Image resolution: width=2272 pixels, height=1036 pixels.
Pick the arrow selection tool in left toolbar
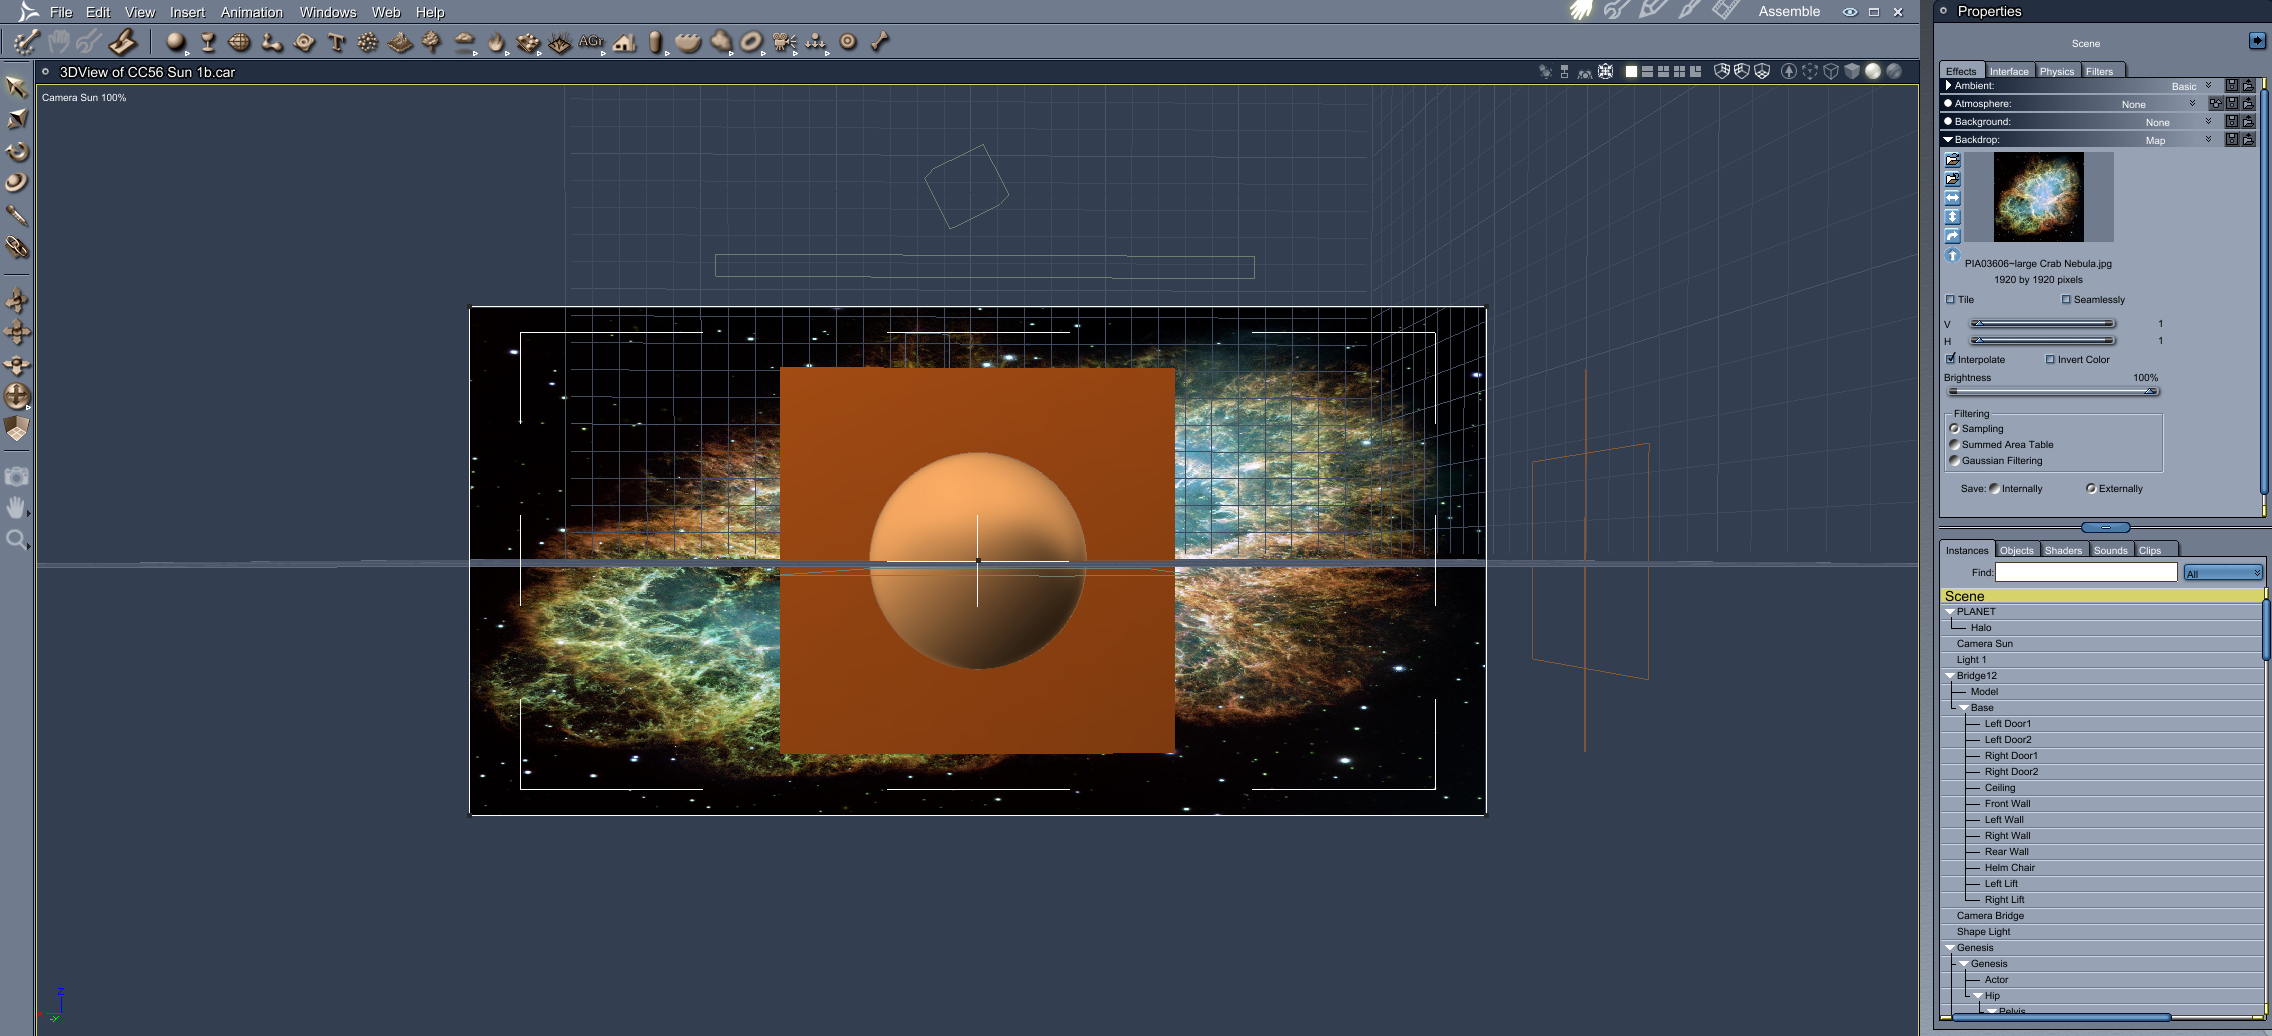coord(16,87)
